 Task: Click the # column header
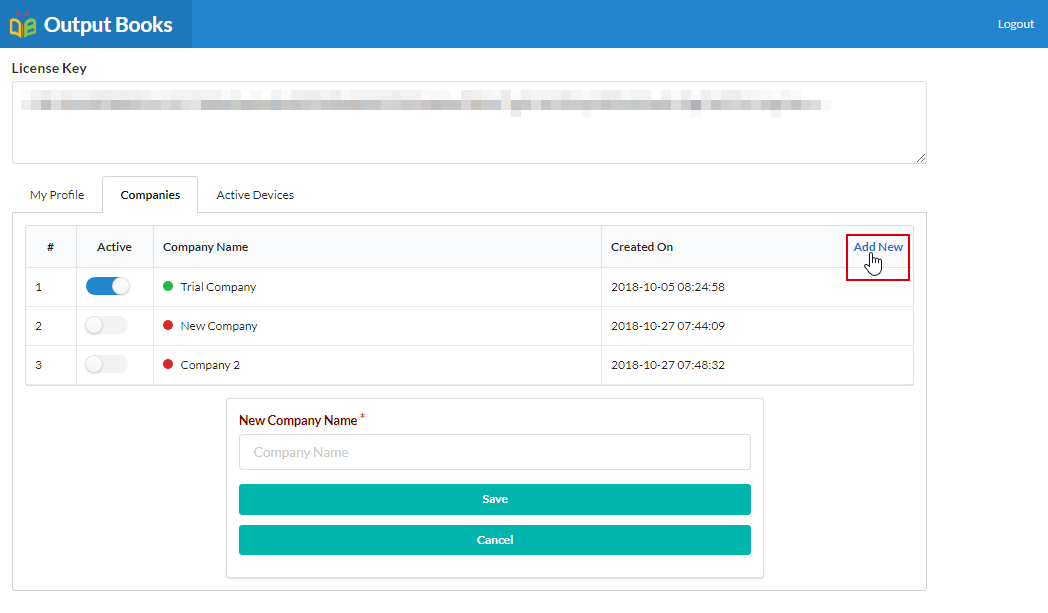[x=50, y=247]
